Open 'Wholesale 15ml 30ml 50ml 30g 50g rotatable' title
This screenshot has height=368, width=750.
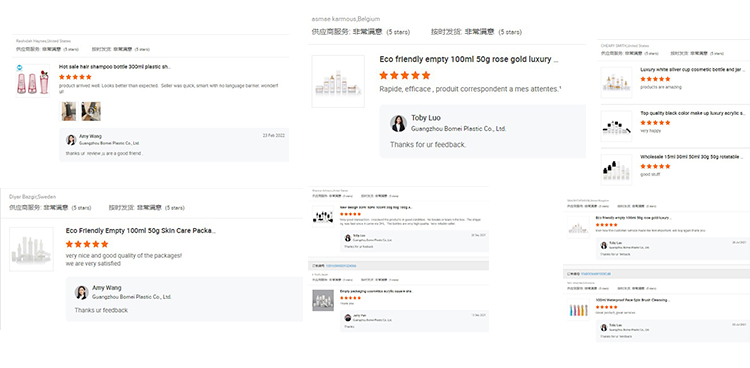[692, 157]
